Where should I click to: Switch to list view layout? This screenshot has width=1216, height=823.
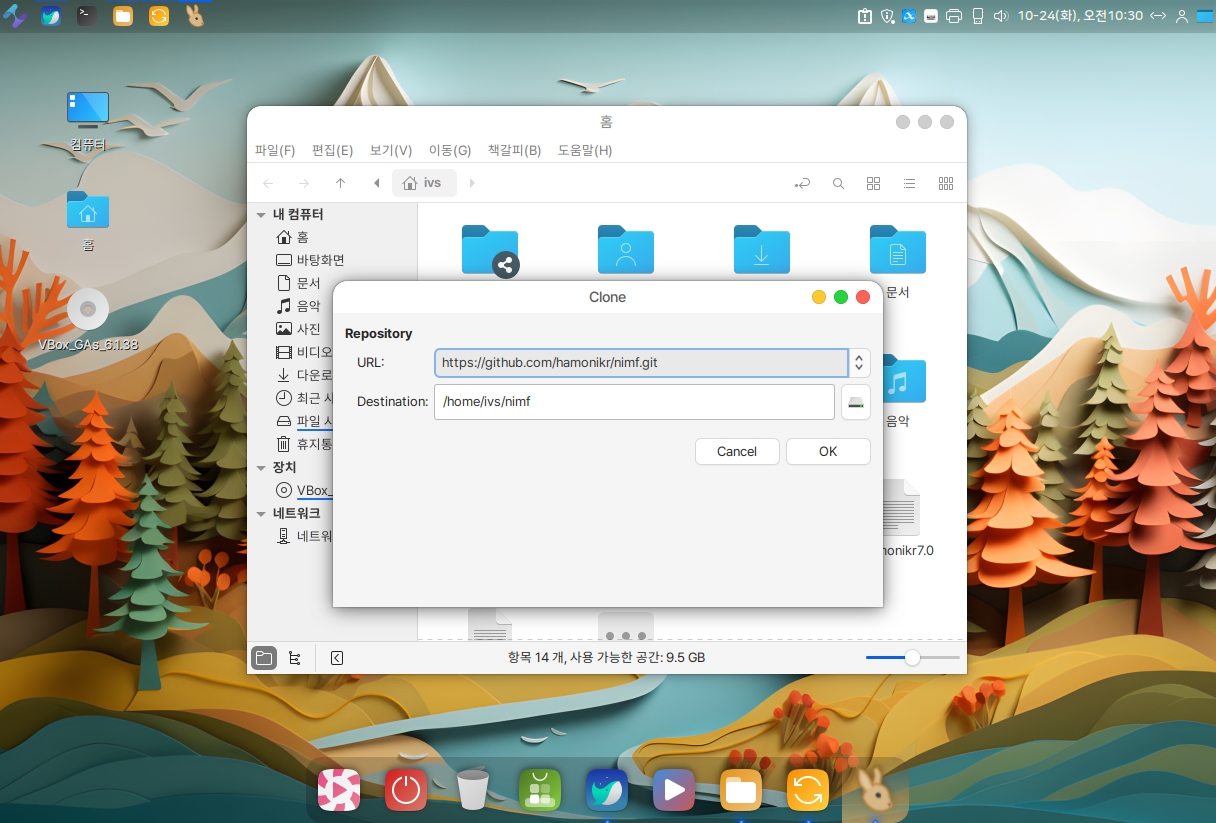pos(909,184)
